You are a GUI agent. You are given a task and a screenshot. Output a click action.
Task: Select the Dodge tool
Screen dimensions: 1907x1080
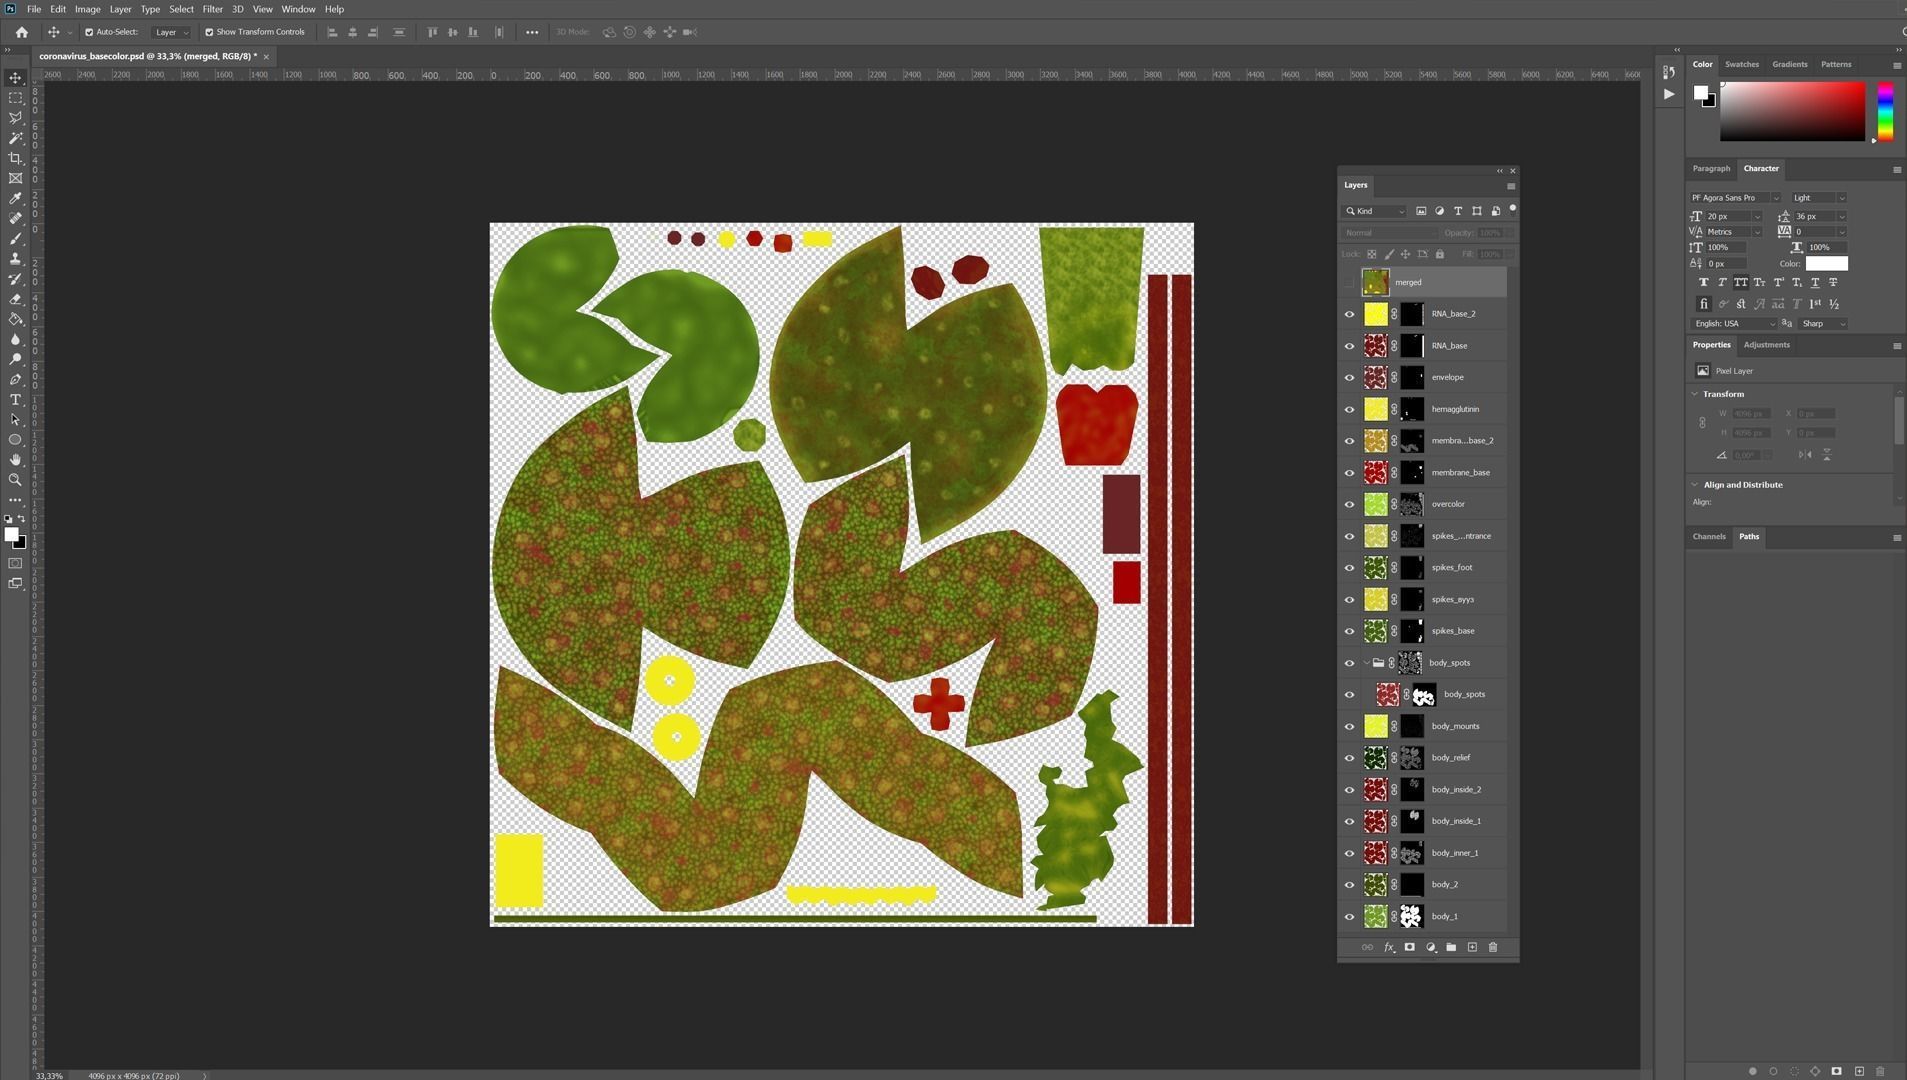click(15, 359)
